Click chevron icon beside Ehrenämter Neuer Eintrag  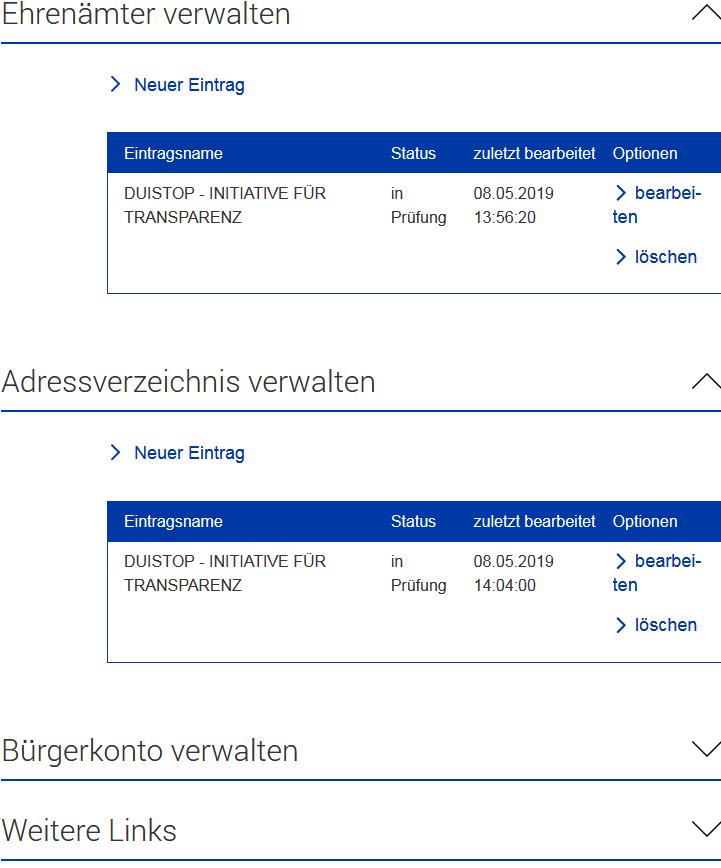point(115,84)
